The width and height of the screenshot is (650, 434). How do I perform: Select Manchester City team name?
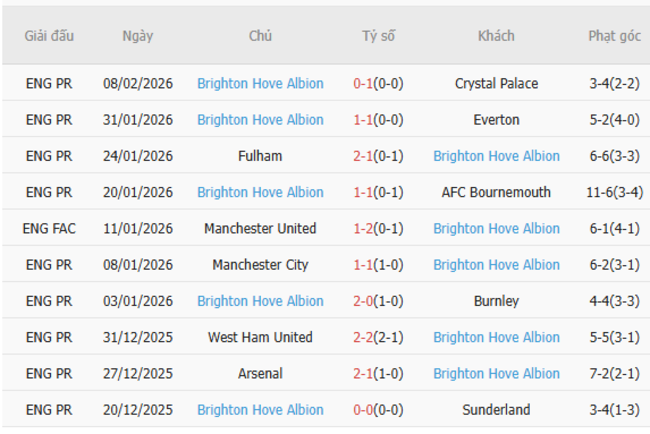coord(260,265)
